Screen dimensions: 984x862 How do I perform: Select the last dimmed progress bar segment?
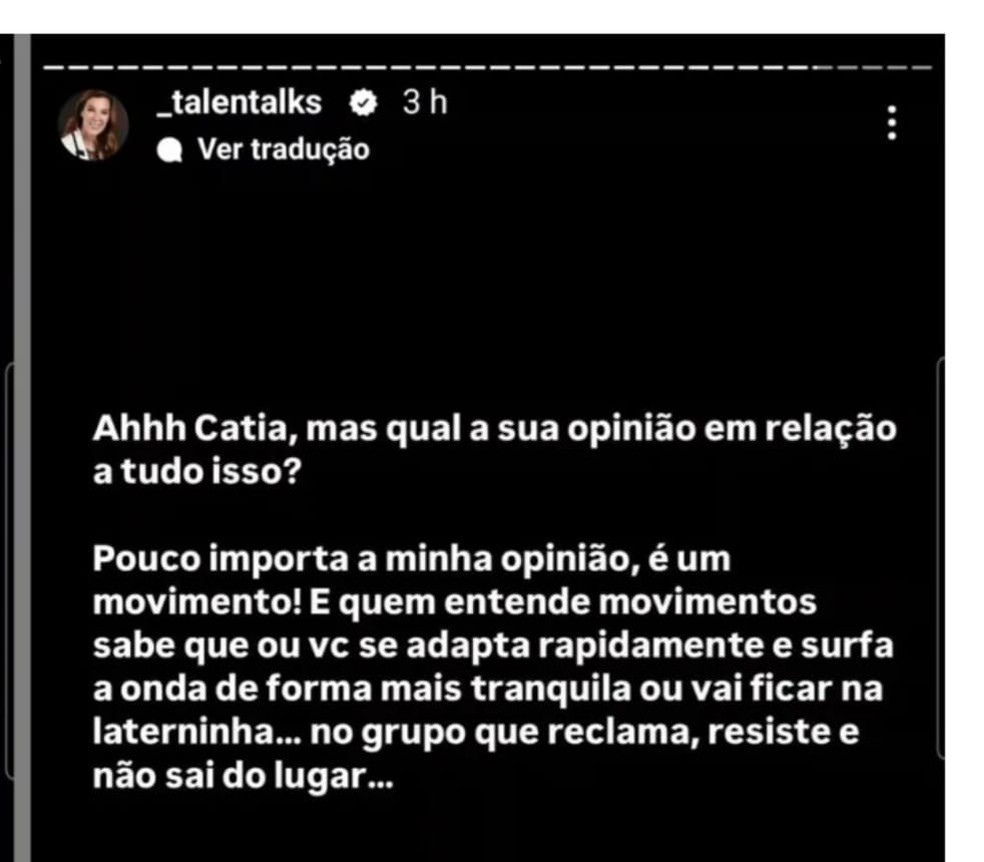pyautogui.click(x=922, y=67)
